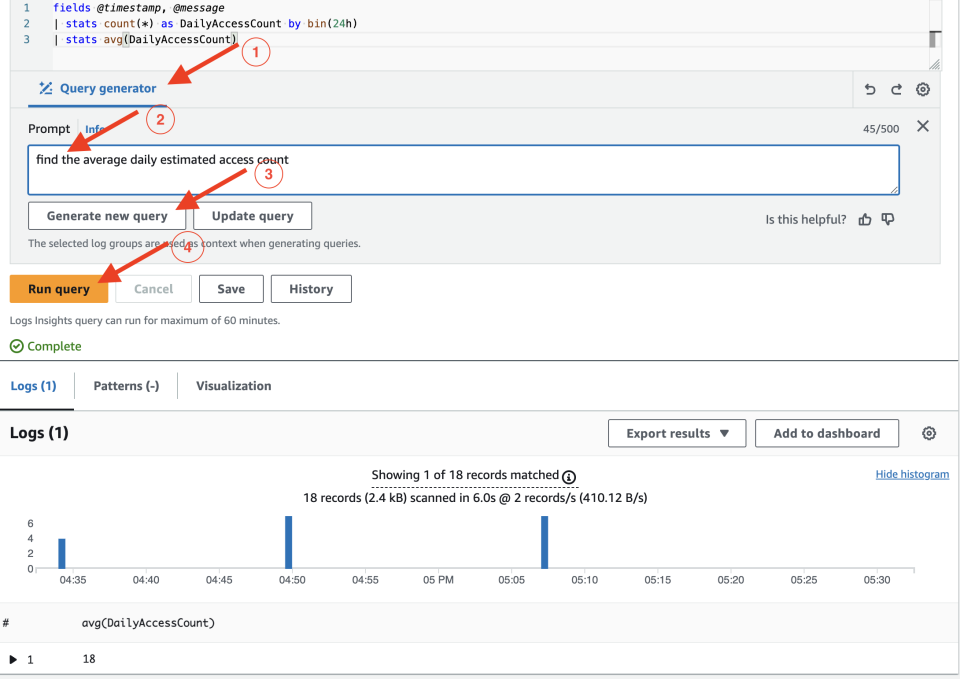Click the redo arrow icon
Screen dimensions: 960x679
pos(896,89)
